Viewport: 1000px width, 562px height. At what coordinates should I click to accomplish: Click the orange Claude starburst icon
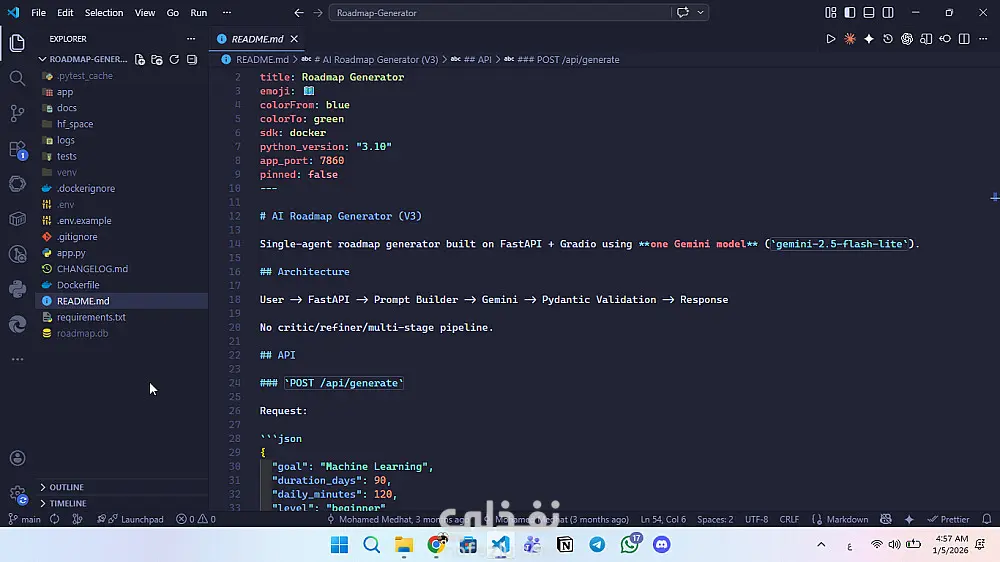tap(849, 39)
